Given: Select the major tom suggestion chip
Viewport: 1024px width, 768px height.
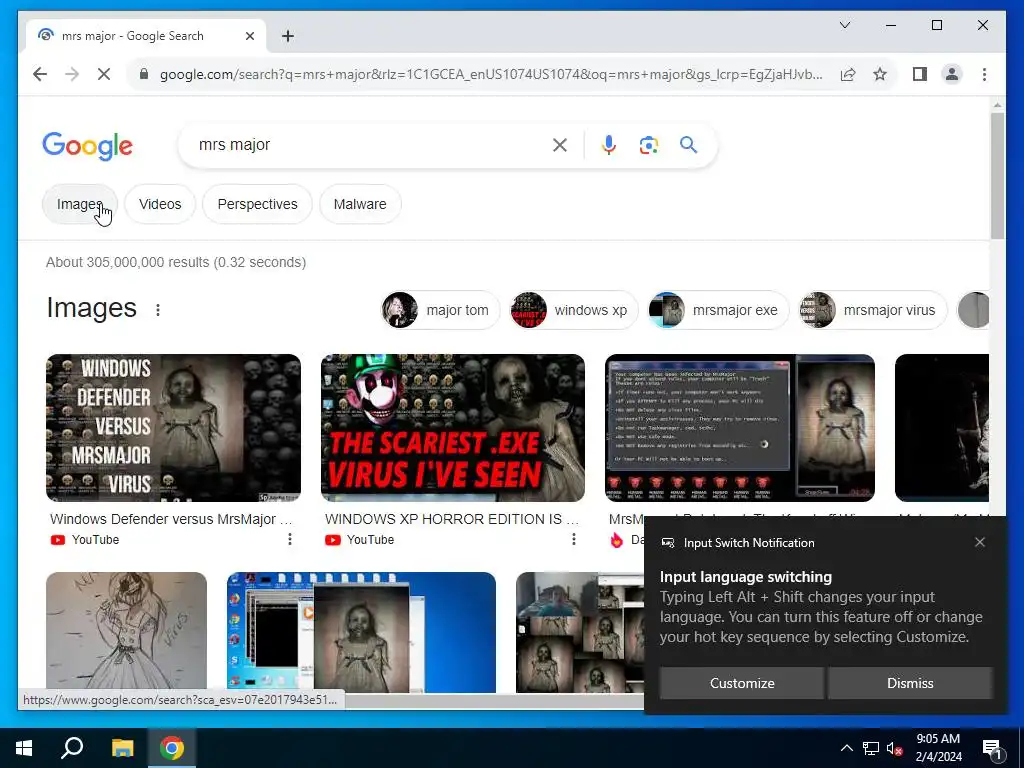Looking at the screenshot, I should tap(441, 310).
